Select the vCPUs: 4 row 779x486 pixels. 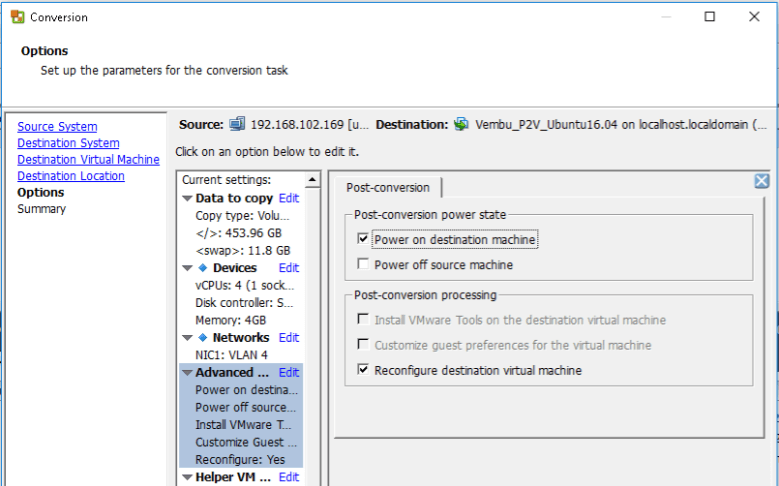(242, 285)
